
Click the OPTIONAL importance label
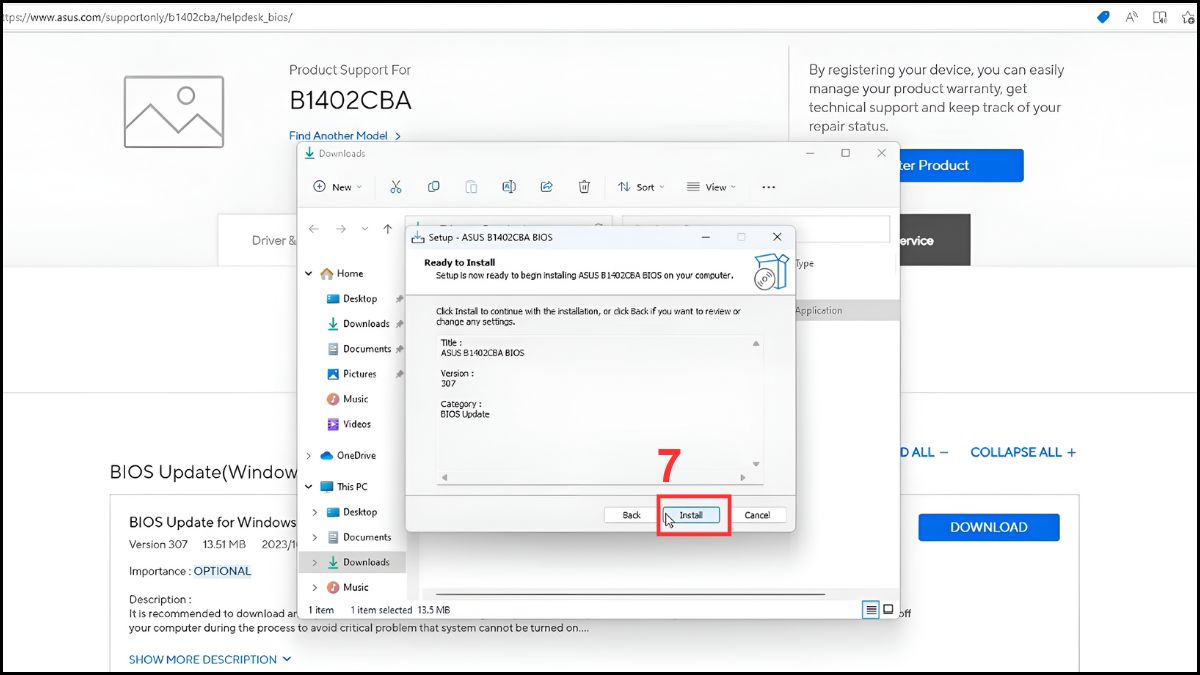222,571
